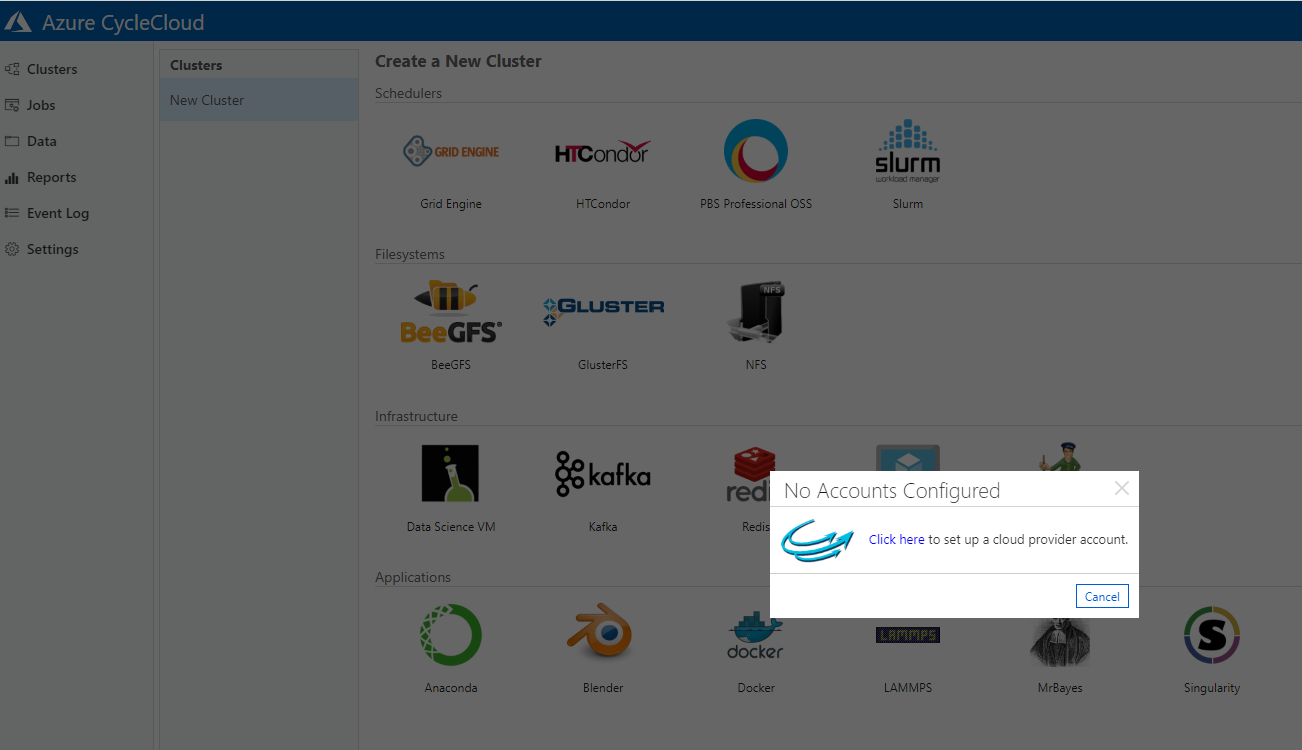Viewport: 1302px width, 750px height.
Task: Click the Create a New Cluster heading
Action: pyautogui.click(x=458, y=61)
